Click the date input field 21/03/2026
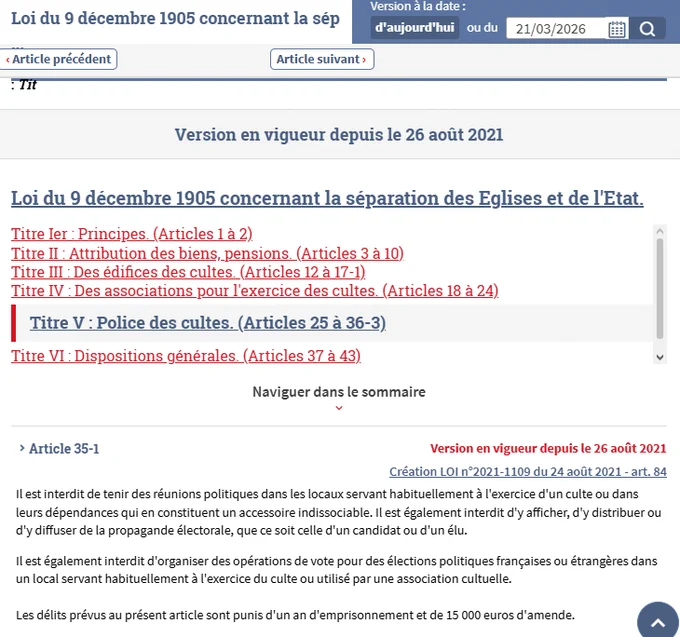Image resolution: width=680 pixels, height=637 pixels. pyautogui.click(x=556, y=29)
